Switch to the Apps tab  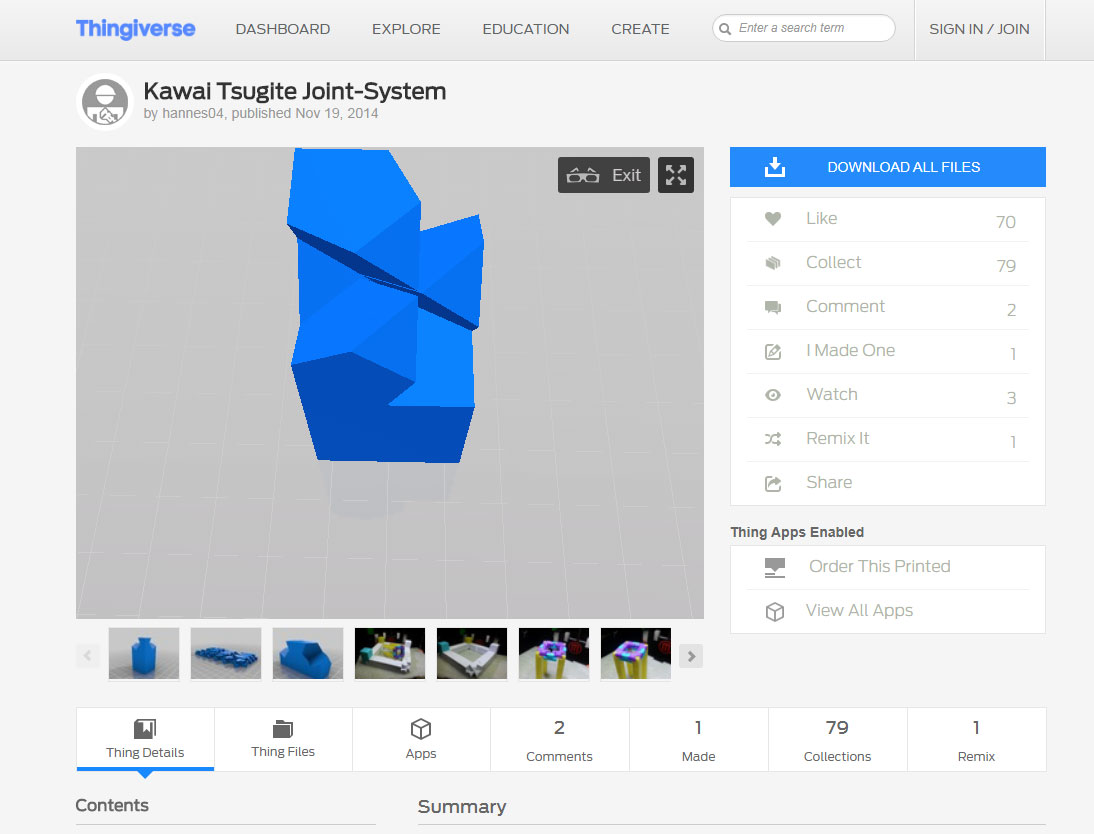[x=421, y=740]
